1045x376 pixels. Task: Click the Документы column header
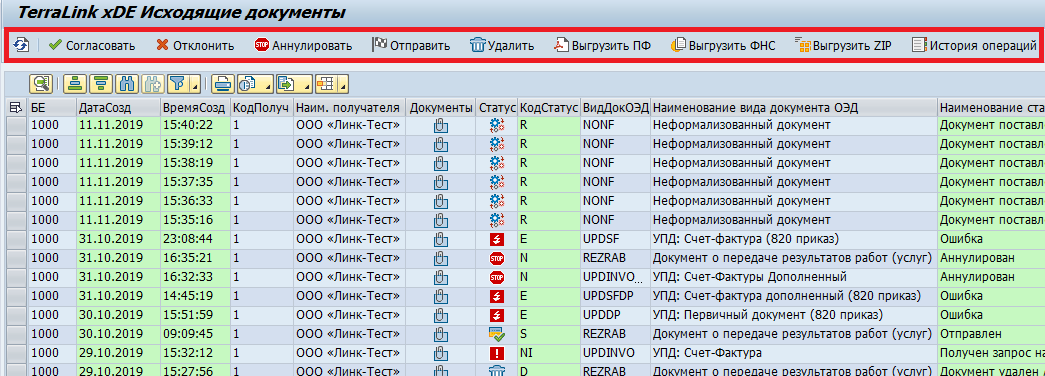[x=441, y=107]
